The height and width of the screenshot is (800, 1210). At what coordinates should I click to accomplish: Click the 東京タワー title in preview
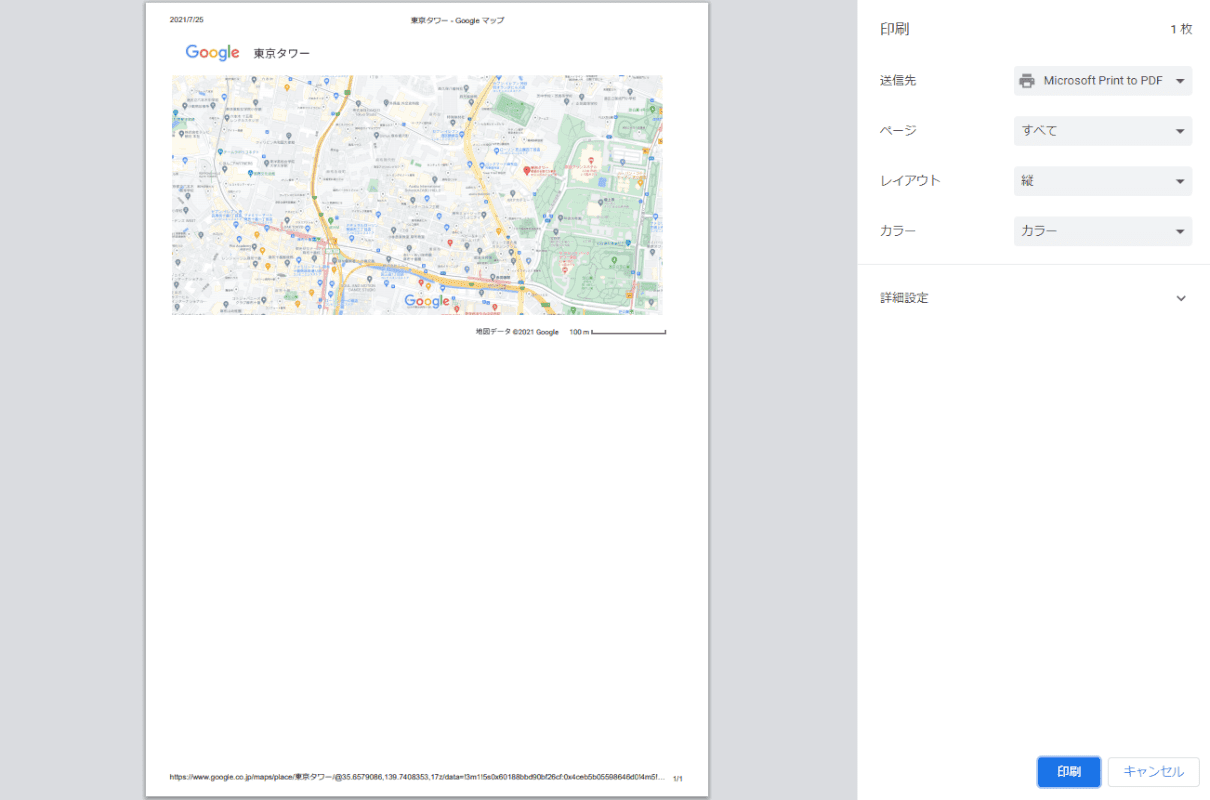tap(281, 54)
